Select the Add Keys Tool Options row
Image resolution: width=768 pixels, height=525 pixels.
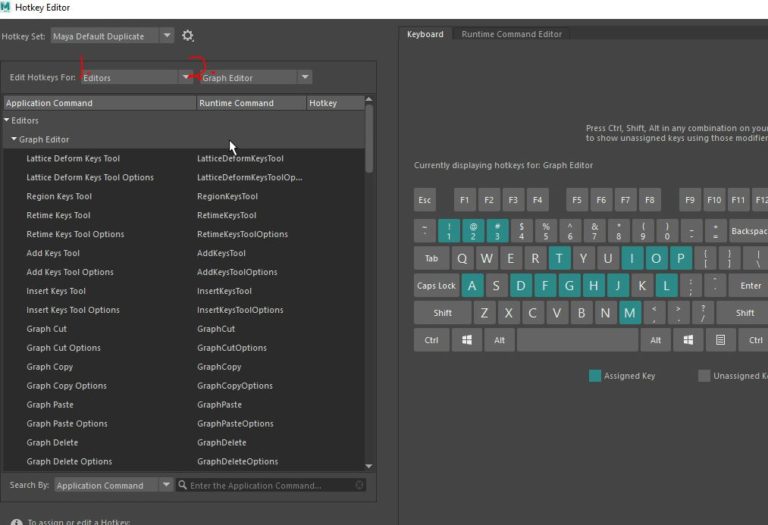click(184, 272)
